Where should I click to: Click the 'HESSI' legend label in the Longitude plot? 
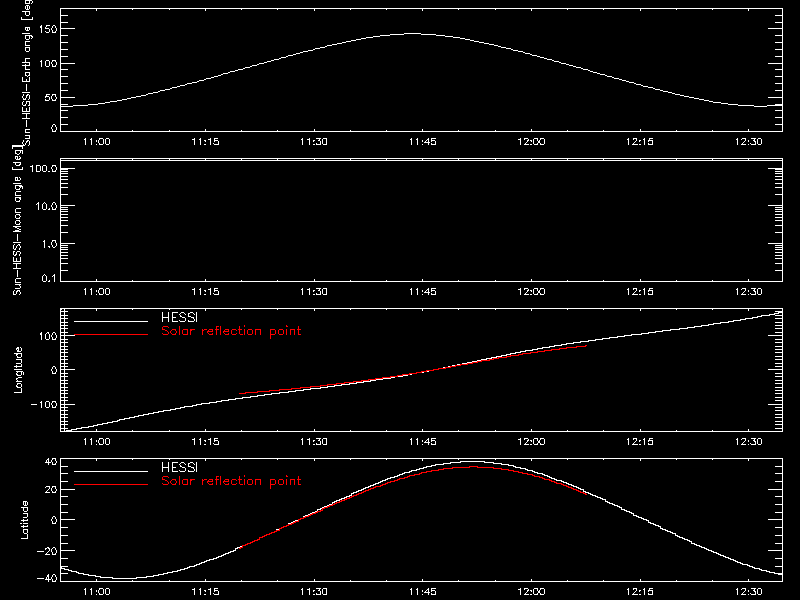coord(179,317)
